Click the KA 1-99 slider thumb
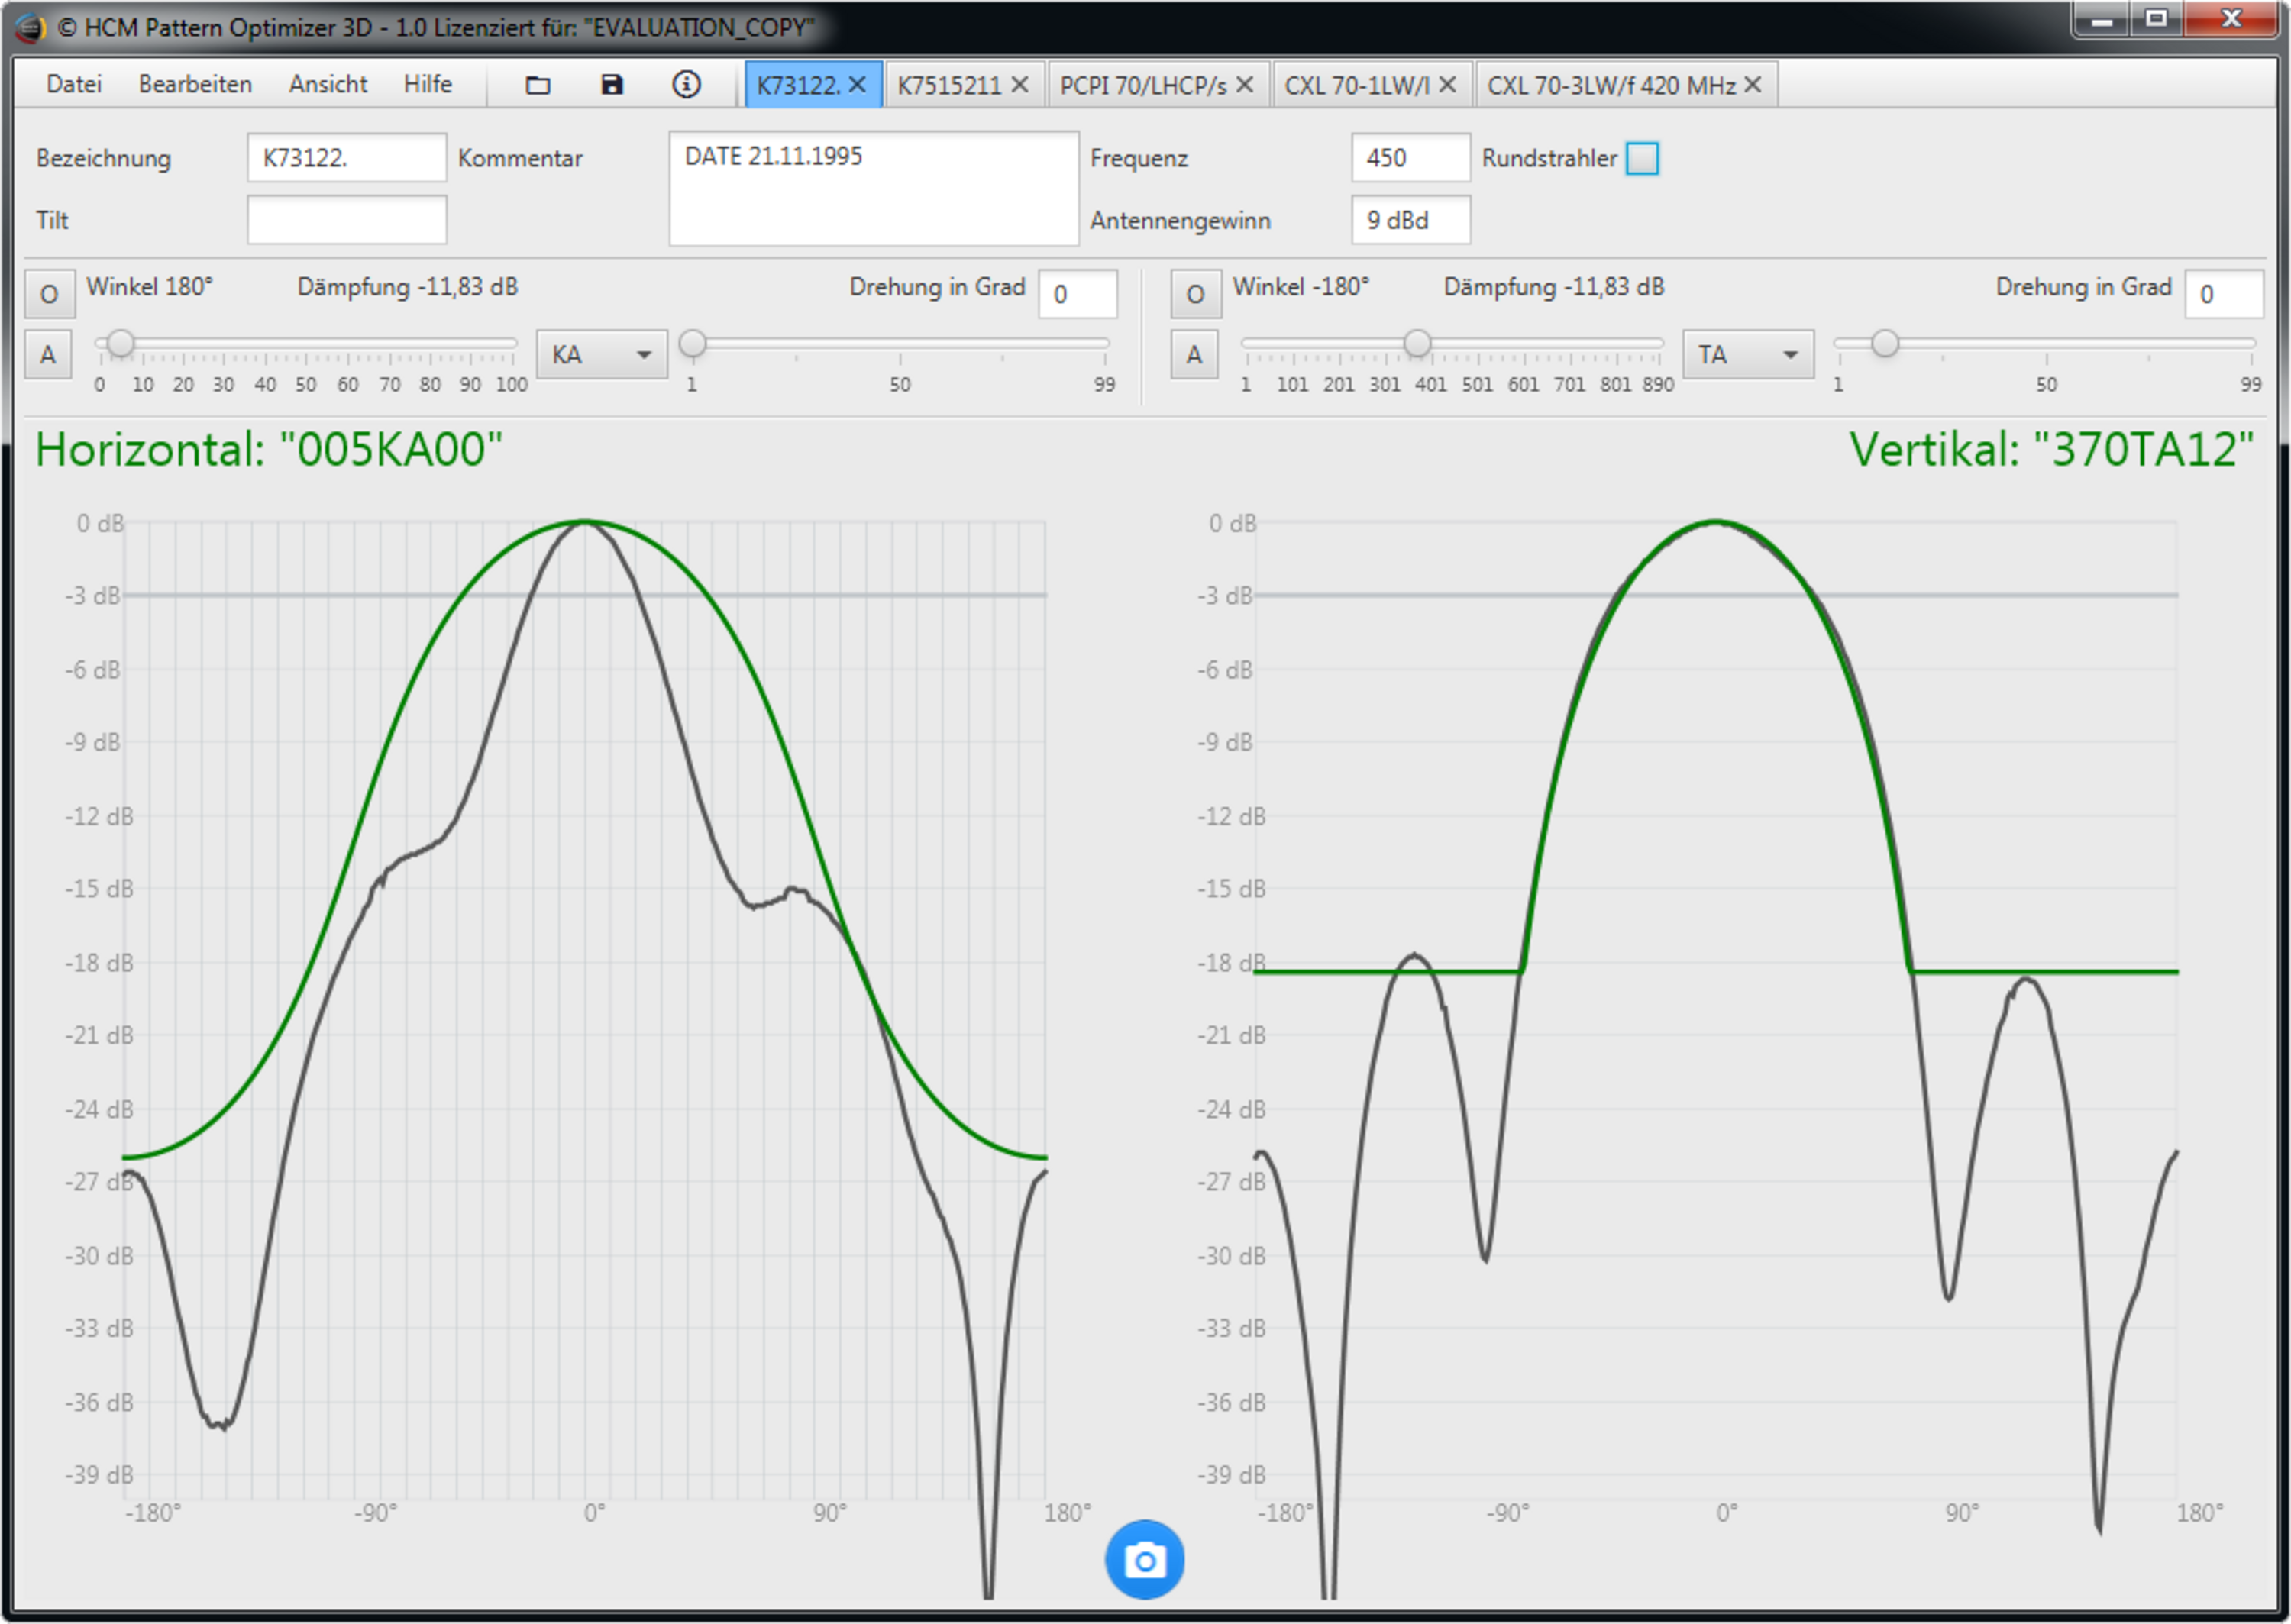This screenshot has height=1624, width=2291. tap(692, 343)
